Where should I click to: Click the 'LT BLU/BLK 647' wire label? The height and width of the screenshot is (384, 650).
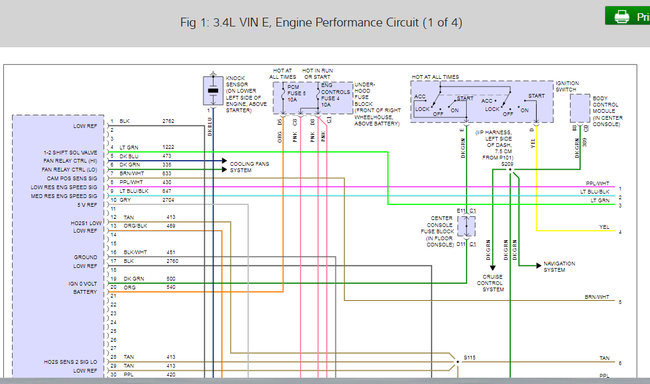(146, 191)
